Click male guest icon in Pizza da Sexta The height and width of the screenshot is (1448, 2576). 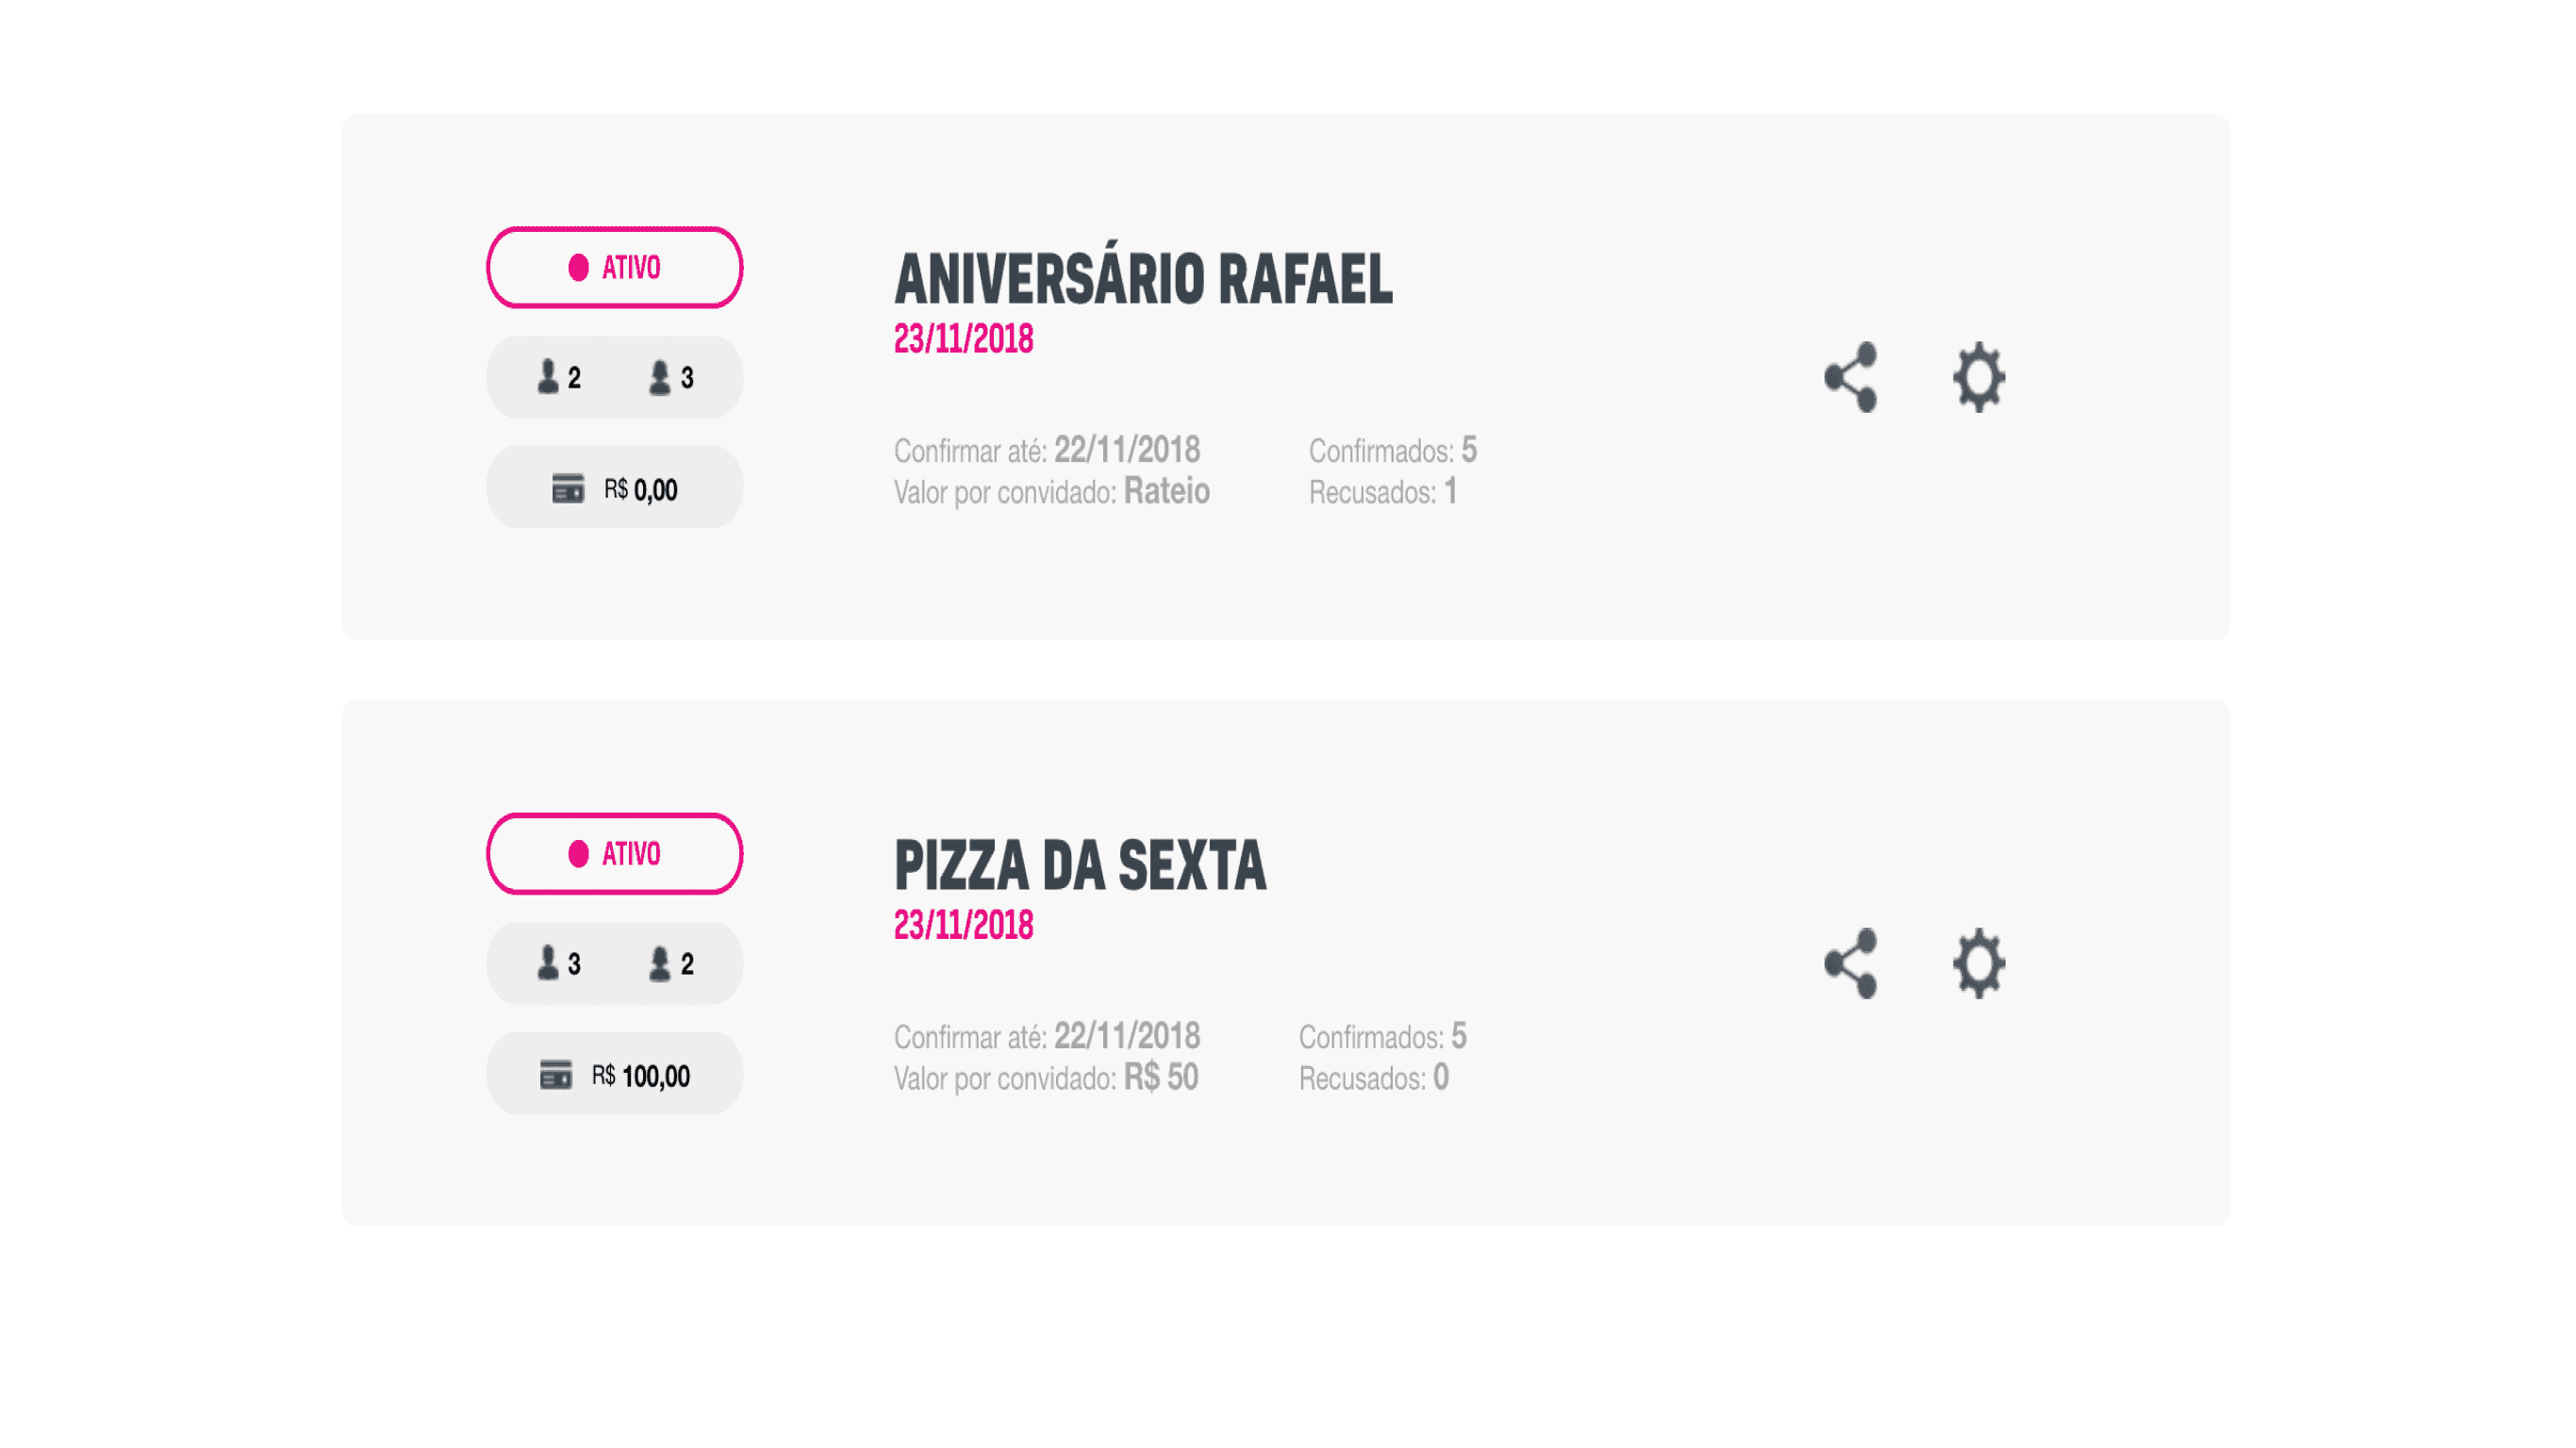(548, 963)
